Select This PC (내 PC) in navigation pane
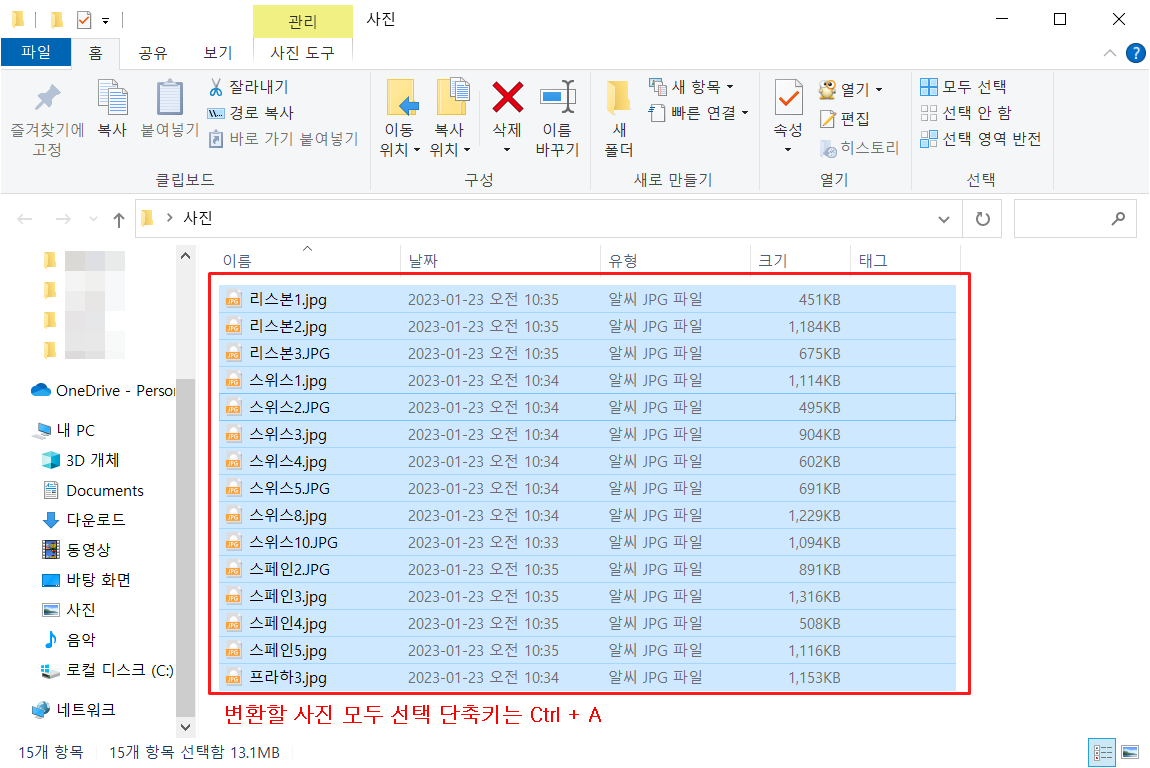The height and width of the screenshot is (768, 1150). pos(65,430)
